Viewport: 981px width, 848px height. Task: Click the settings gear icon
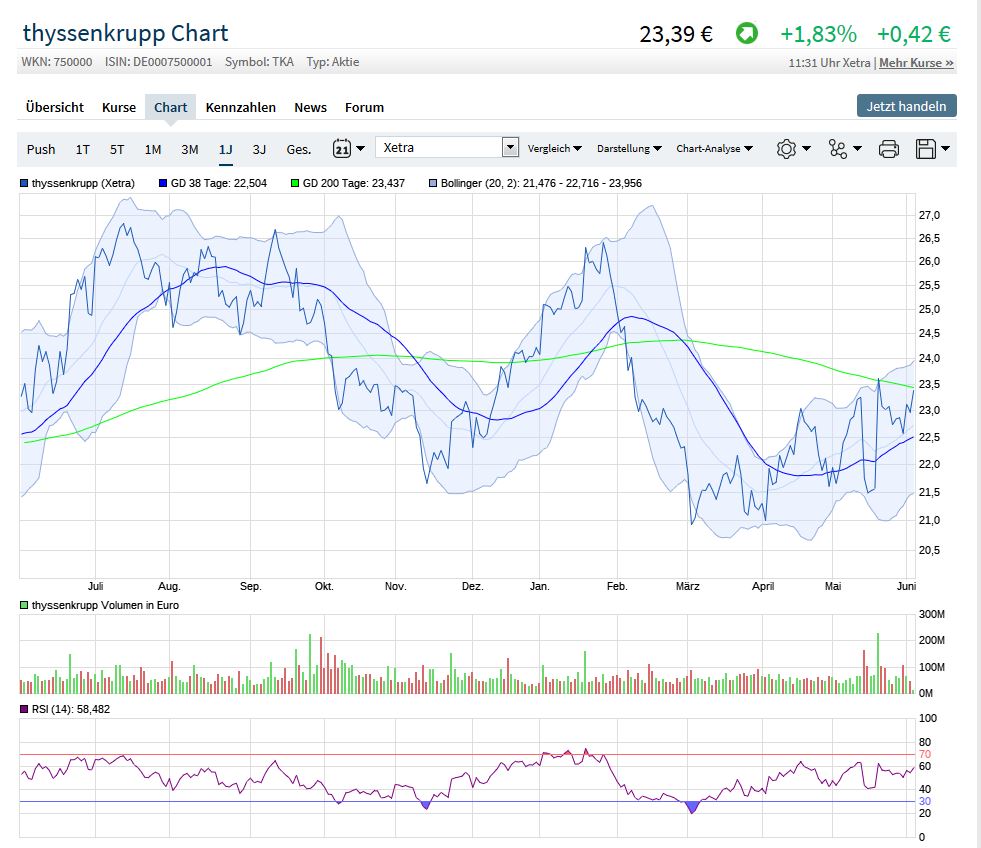pyautogui.click(x=787, y=149)
